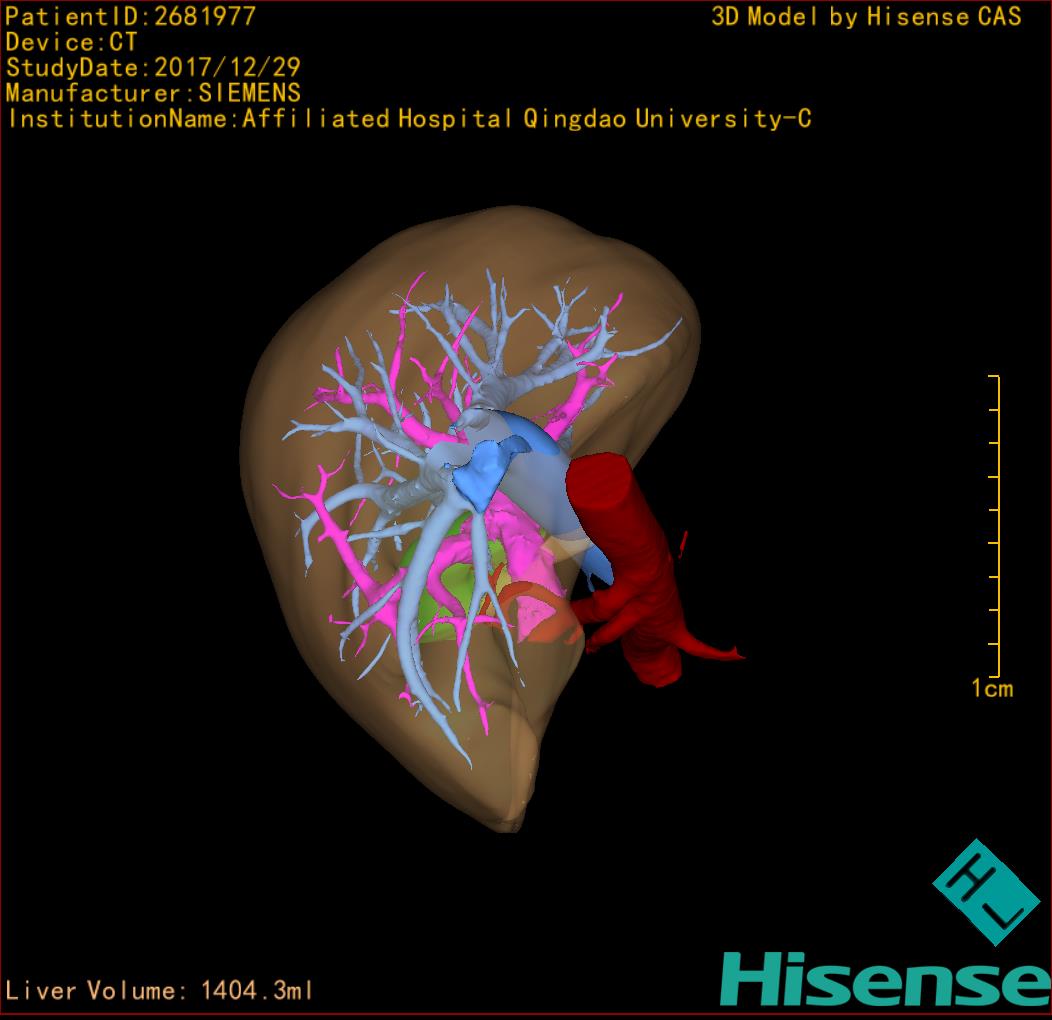Click the Manufacturer:SIEMENS label
Viewport: 1052px width, 1020px height.
click(x=152, y=93)
